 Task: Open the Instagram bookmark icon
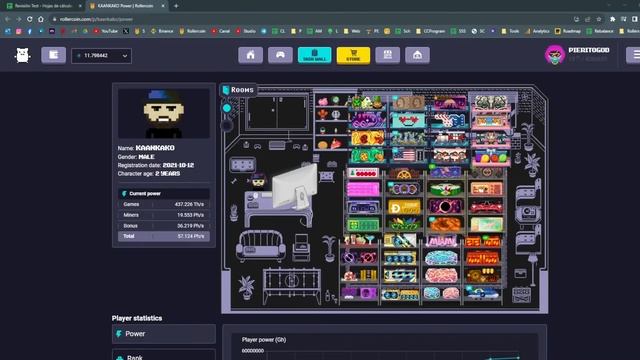(x=18, y=31)
